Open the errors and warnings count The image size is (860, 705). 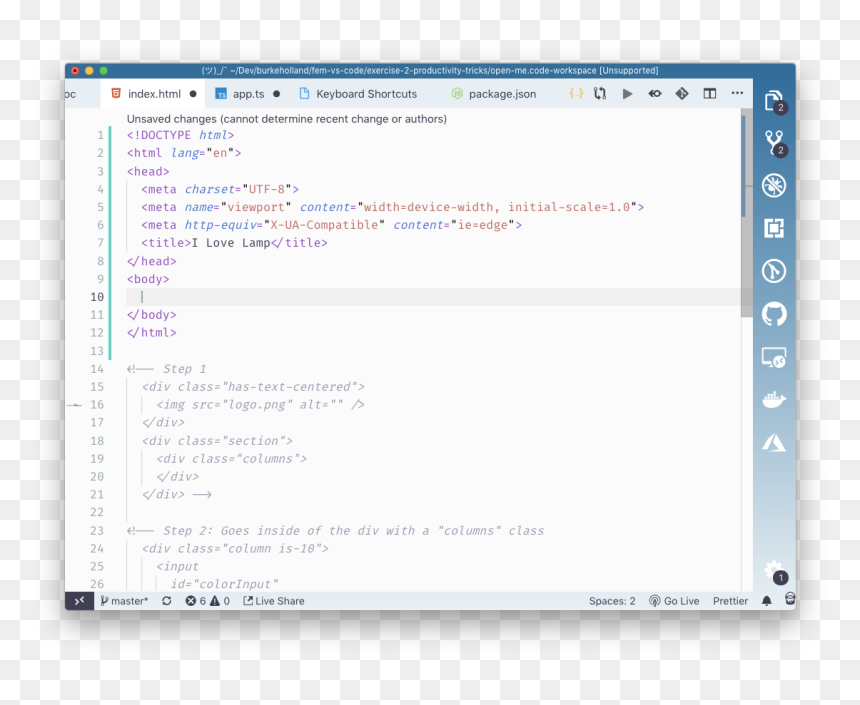click(x=207, y=601)
